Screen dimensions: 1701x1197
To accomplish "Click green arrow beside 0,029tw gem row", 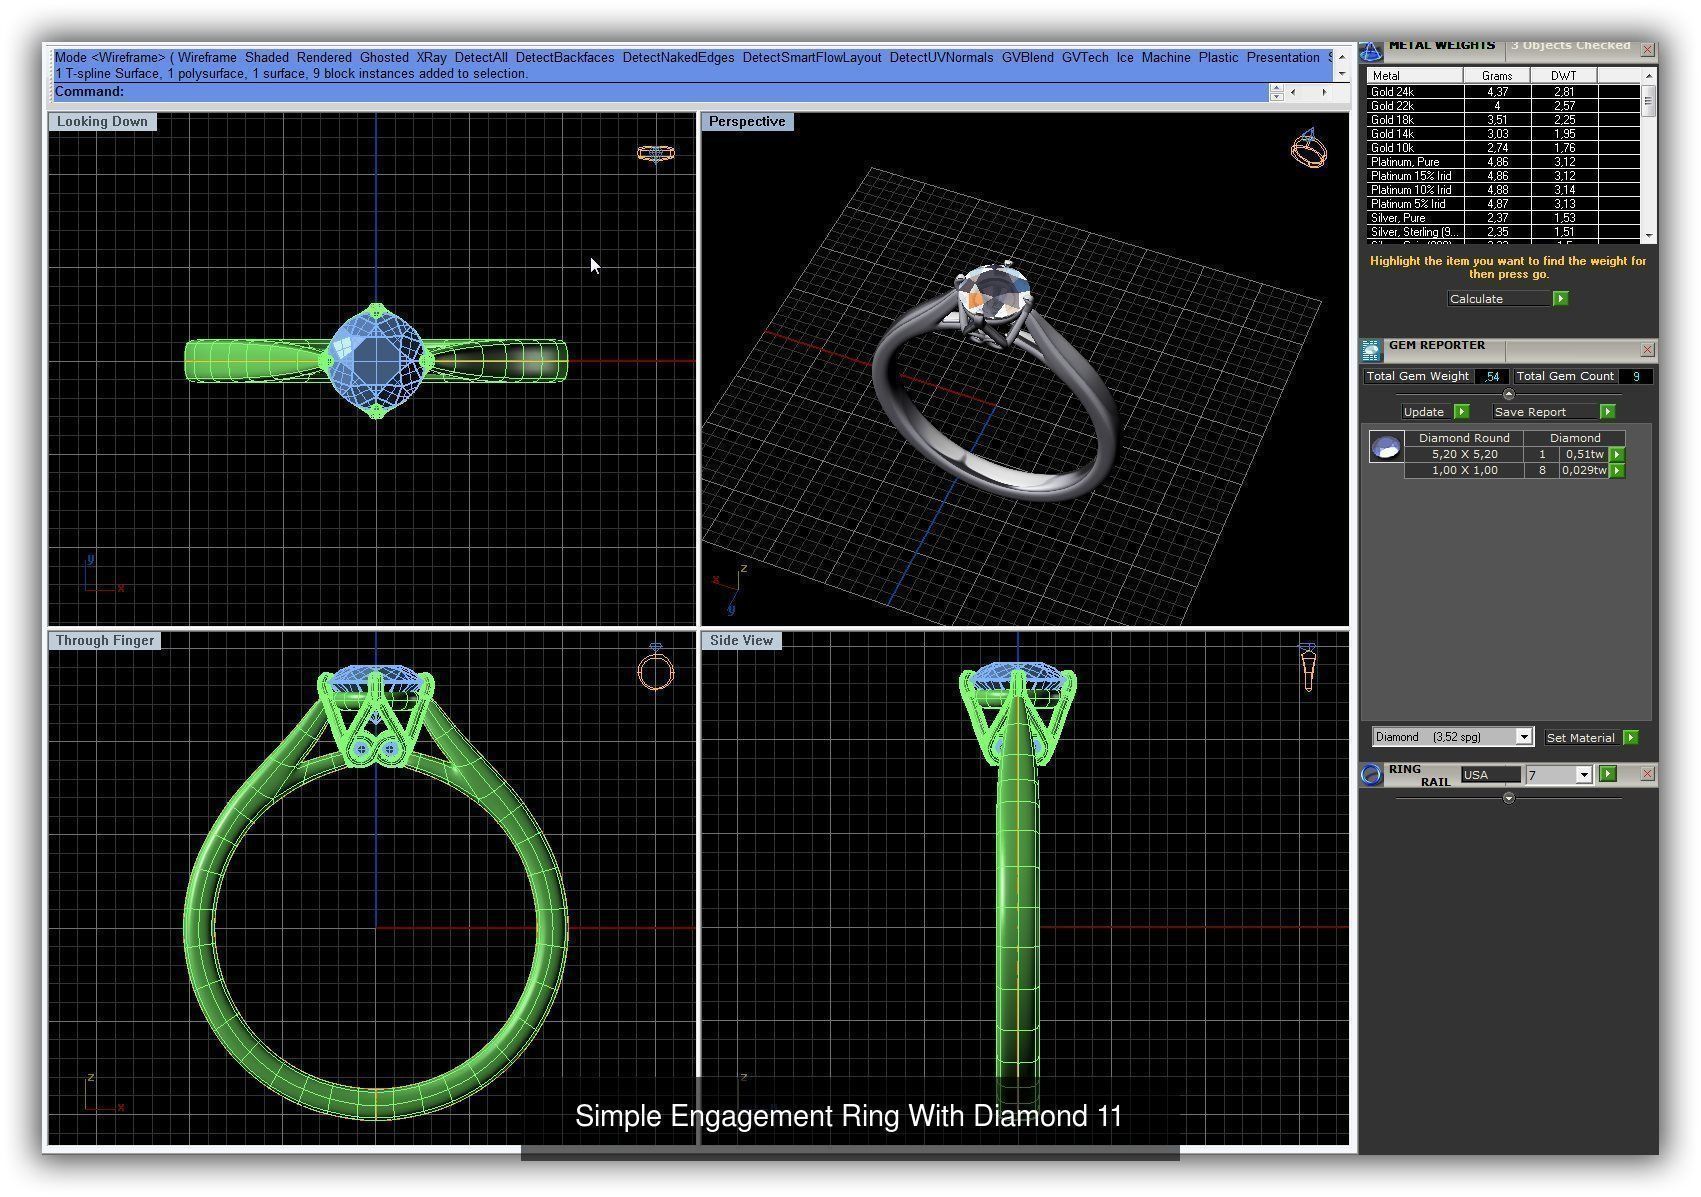I will pos(1617,471).
